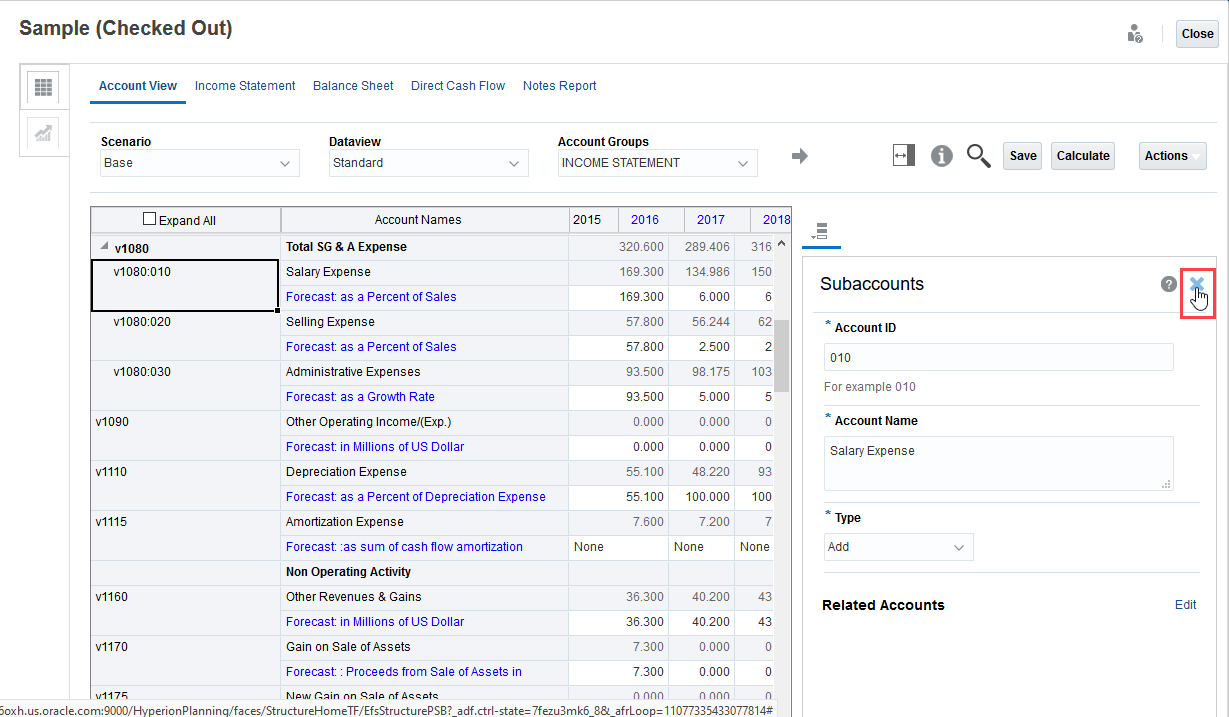Open the Dataview dropdown
Viewport: 1229px width, 717px height.
coord(428,163)
